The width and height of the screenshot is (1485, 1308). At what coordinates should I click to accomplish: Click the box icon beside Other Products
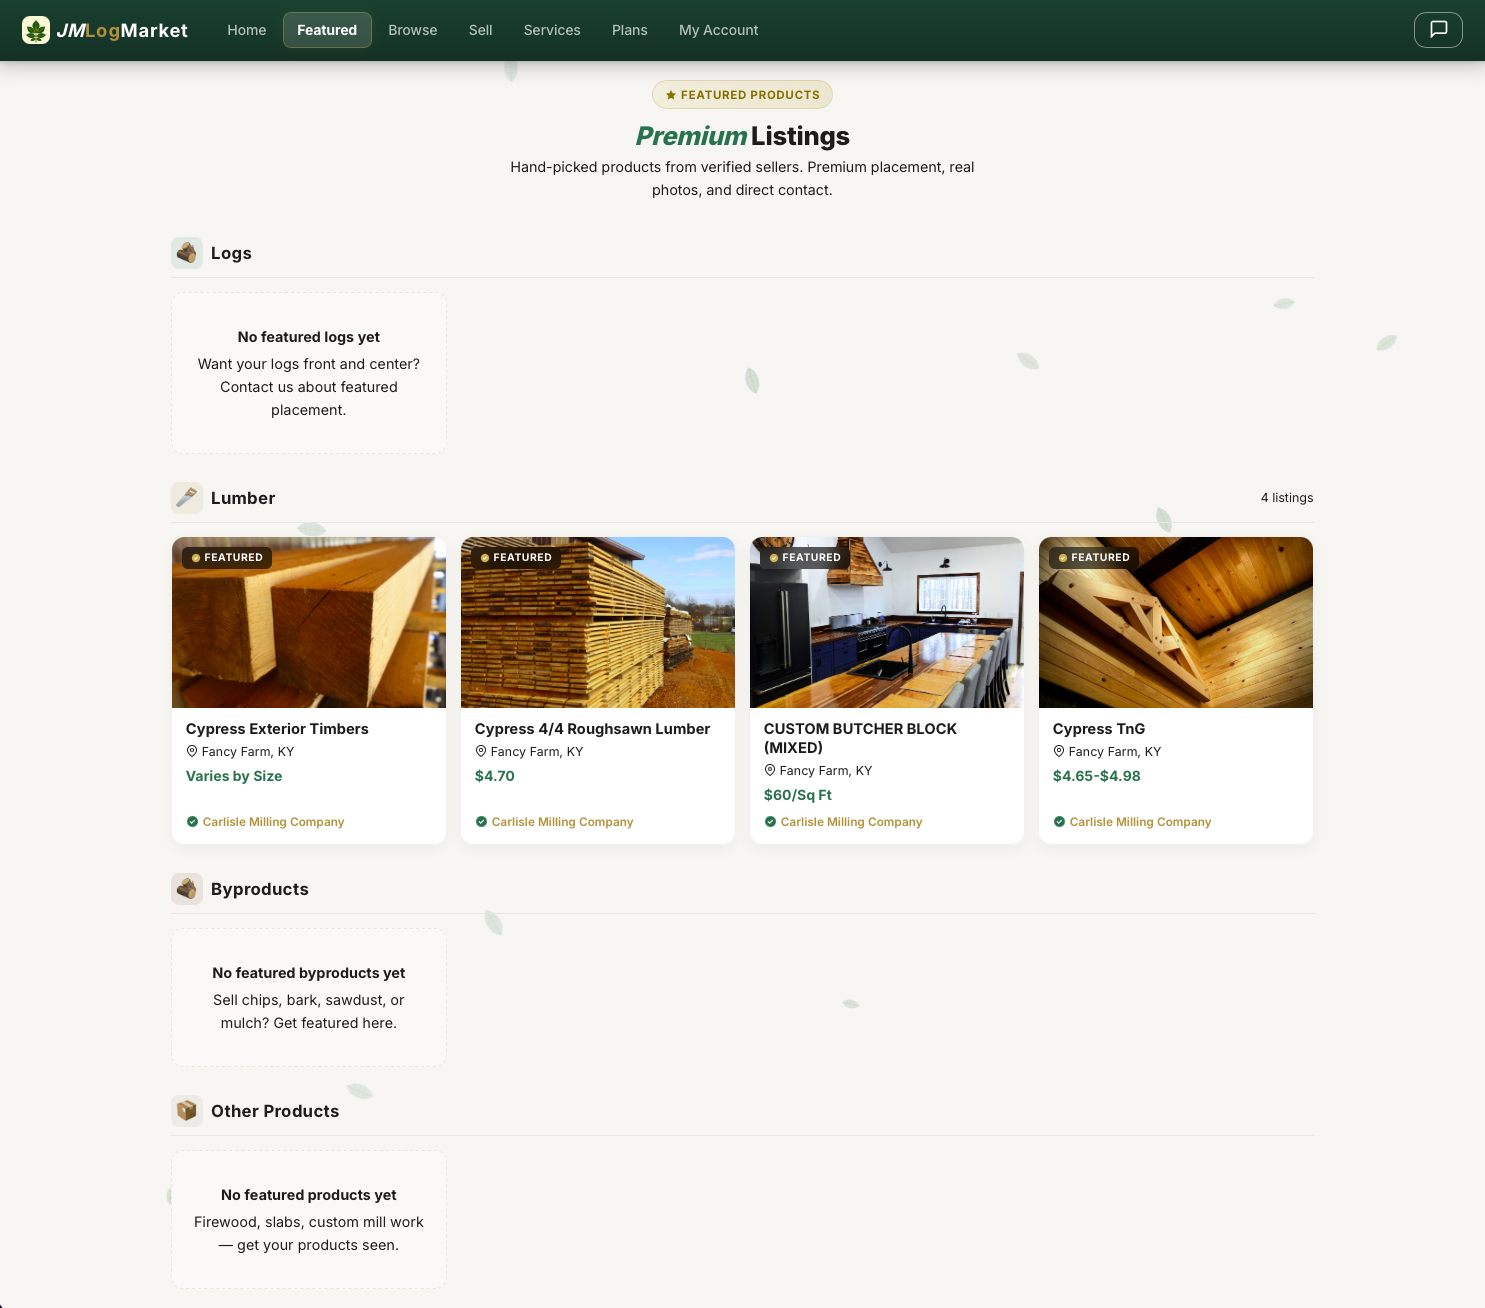pos(187,1110)
